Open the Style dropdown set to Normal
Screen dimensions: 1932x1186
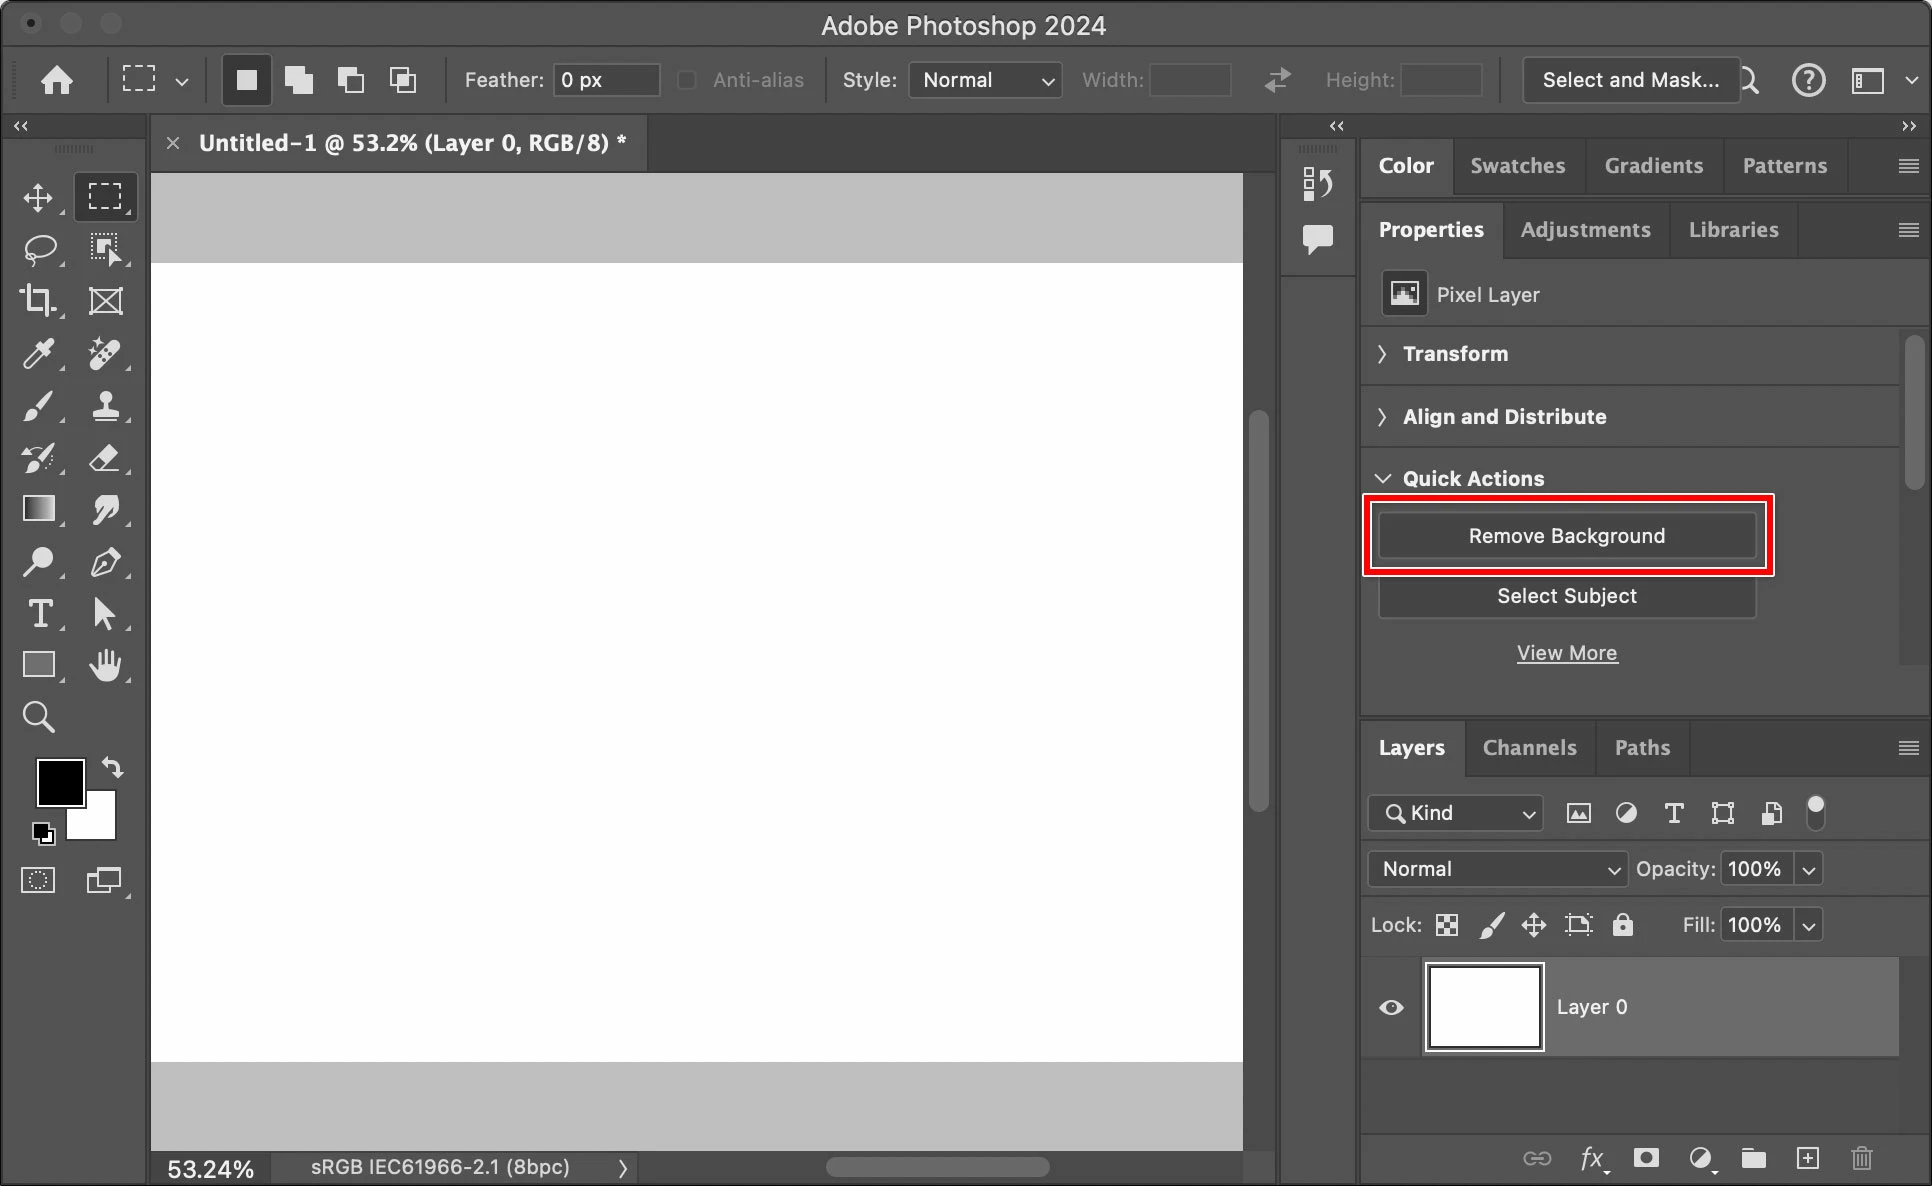(x=984, y=80)
